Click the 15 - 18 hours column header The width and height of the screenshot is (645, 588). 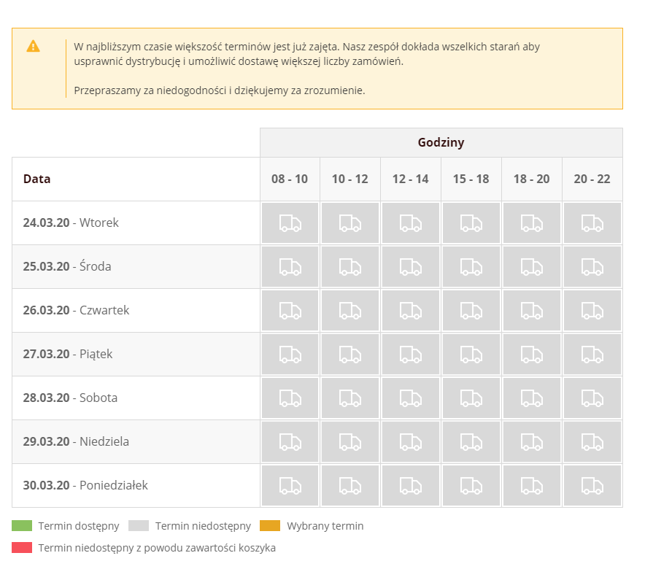[x=471, y=179]
